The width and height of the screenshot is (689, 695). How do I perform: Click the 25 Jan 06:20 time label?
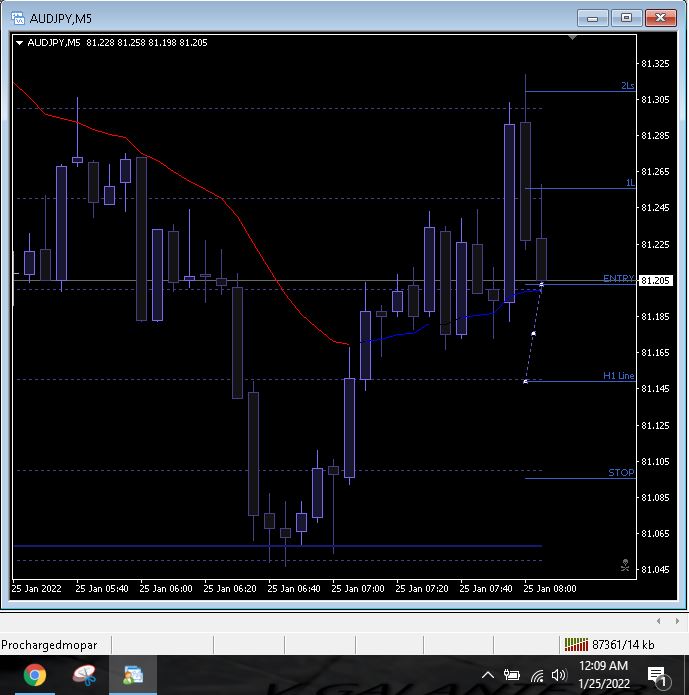tap(230, 589)
